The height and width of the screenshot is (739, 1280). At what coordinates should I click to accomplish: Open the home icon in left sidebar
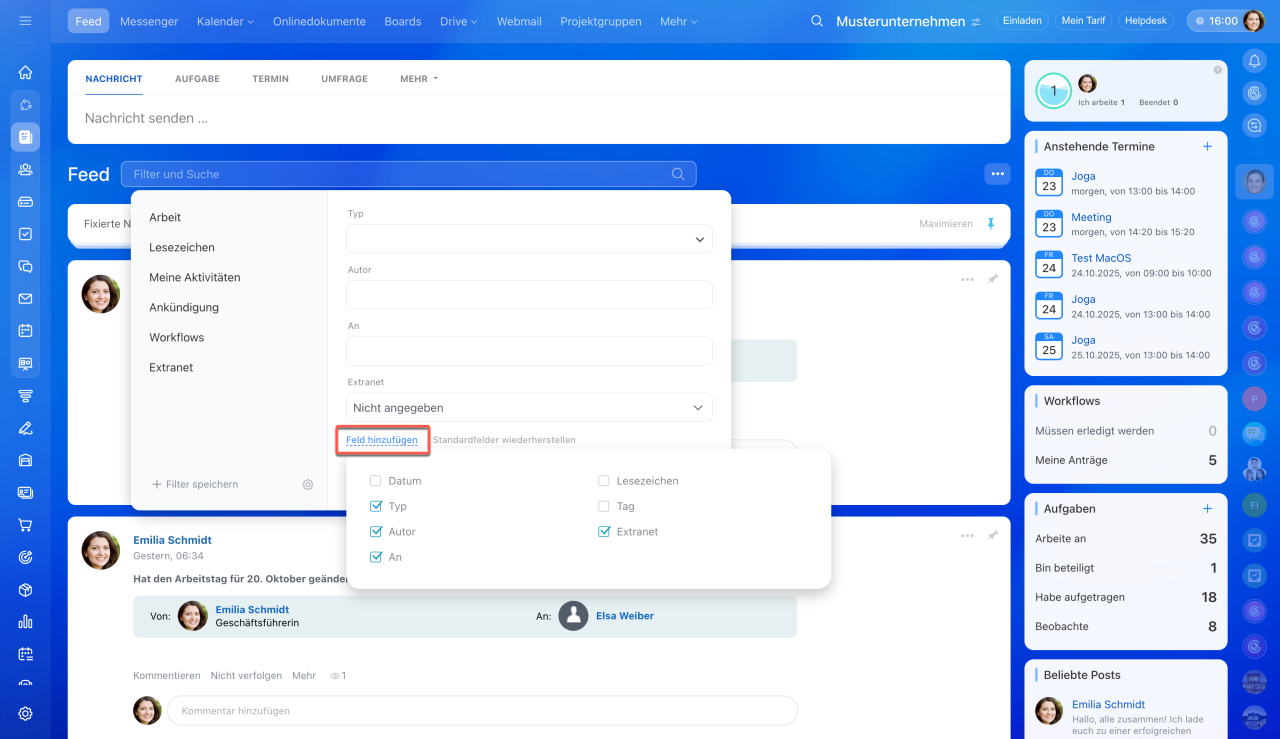pyautogui.click(x=25, y=72)
